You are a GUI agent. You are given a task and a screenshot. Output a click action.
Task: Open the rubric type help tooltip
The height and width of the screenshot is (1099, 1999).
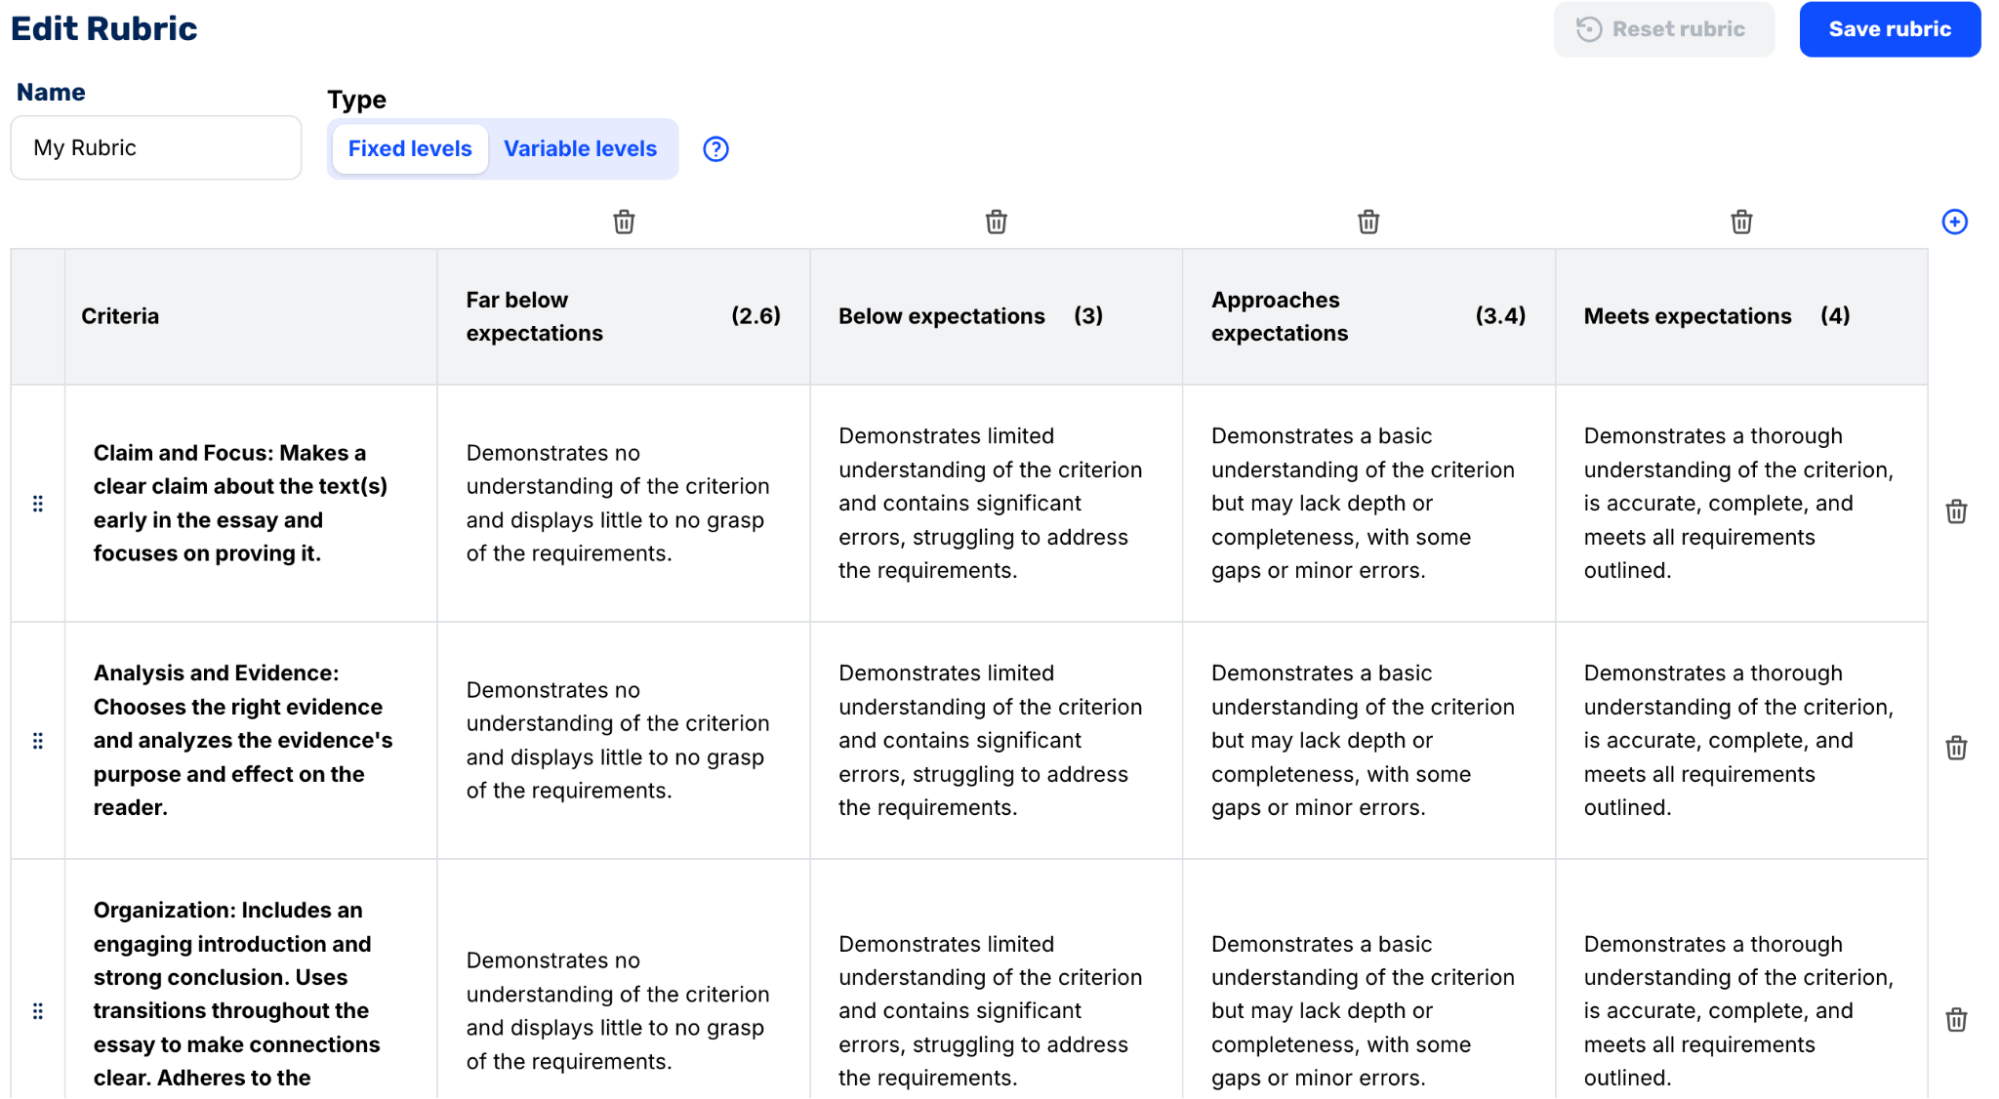[x=716, y=148]
